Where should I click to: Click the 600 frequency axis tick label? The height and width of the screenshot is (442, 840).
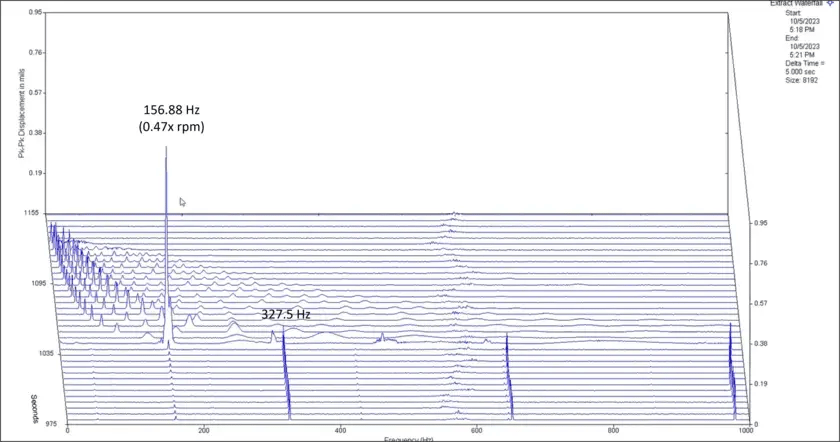click(477, 430)
